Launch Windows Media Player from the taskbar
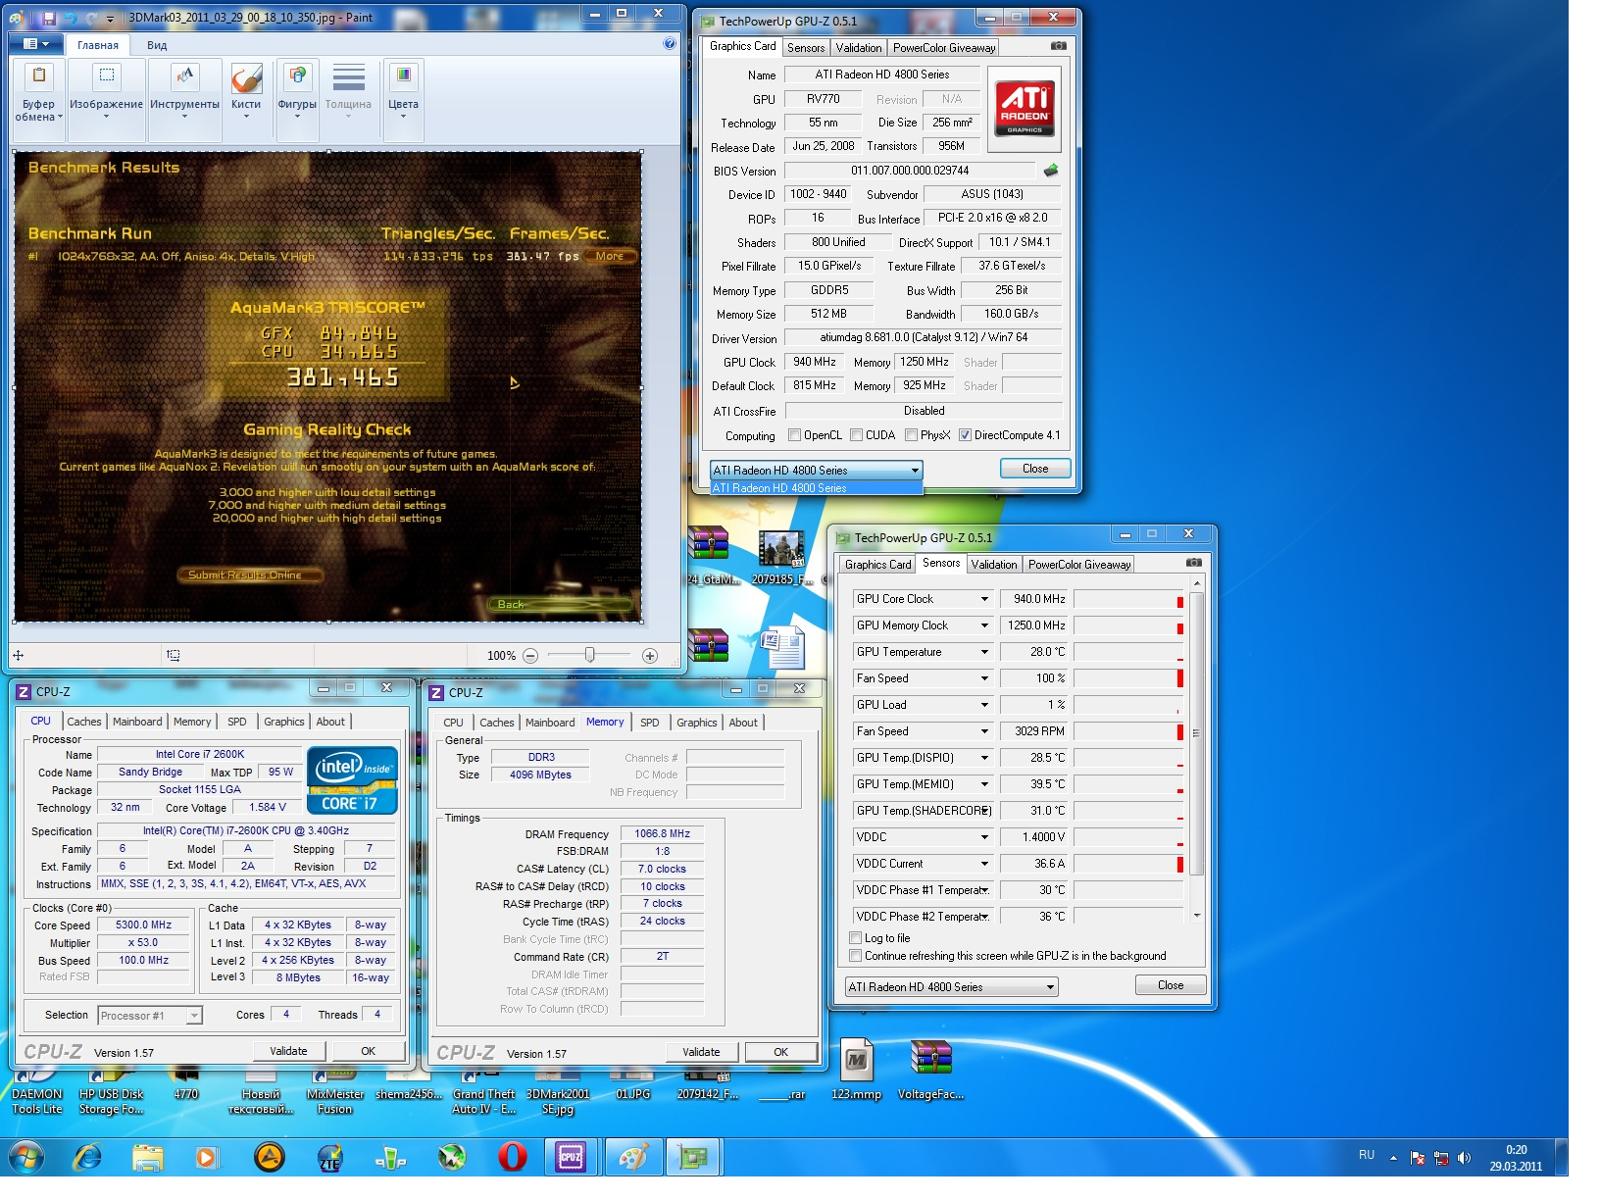Screen dimensions: 1600x1200 [206, 1158]
